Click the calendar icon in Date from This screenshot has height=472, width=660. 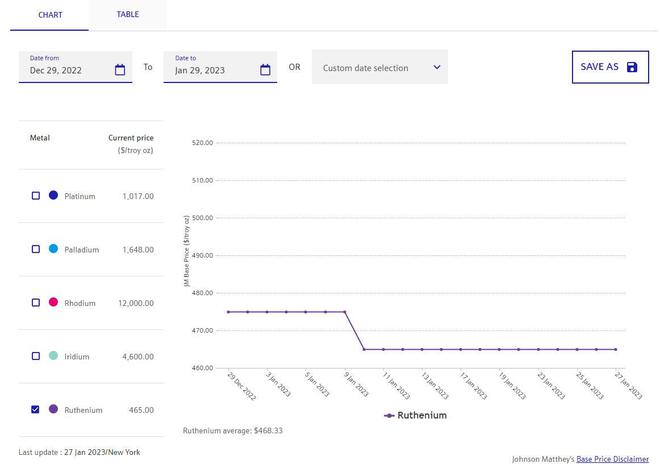[x=120, y=70]
